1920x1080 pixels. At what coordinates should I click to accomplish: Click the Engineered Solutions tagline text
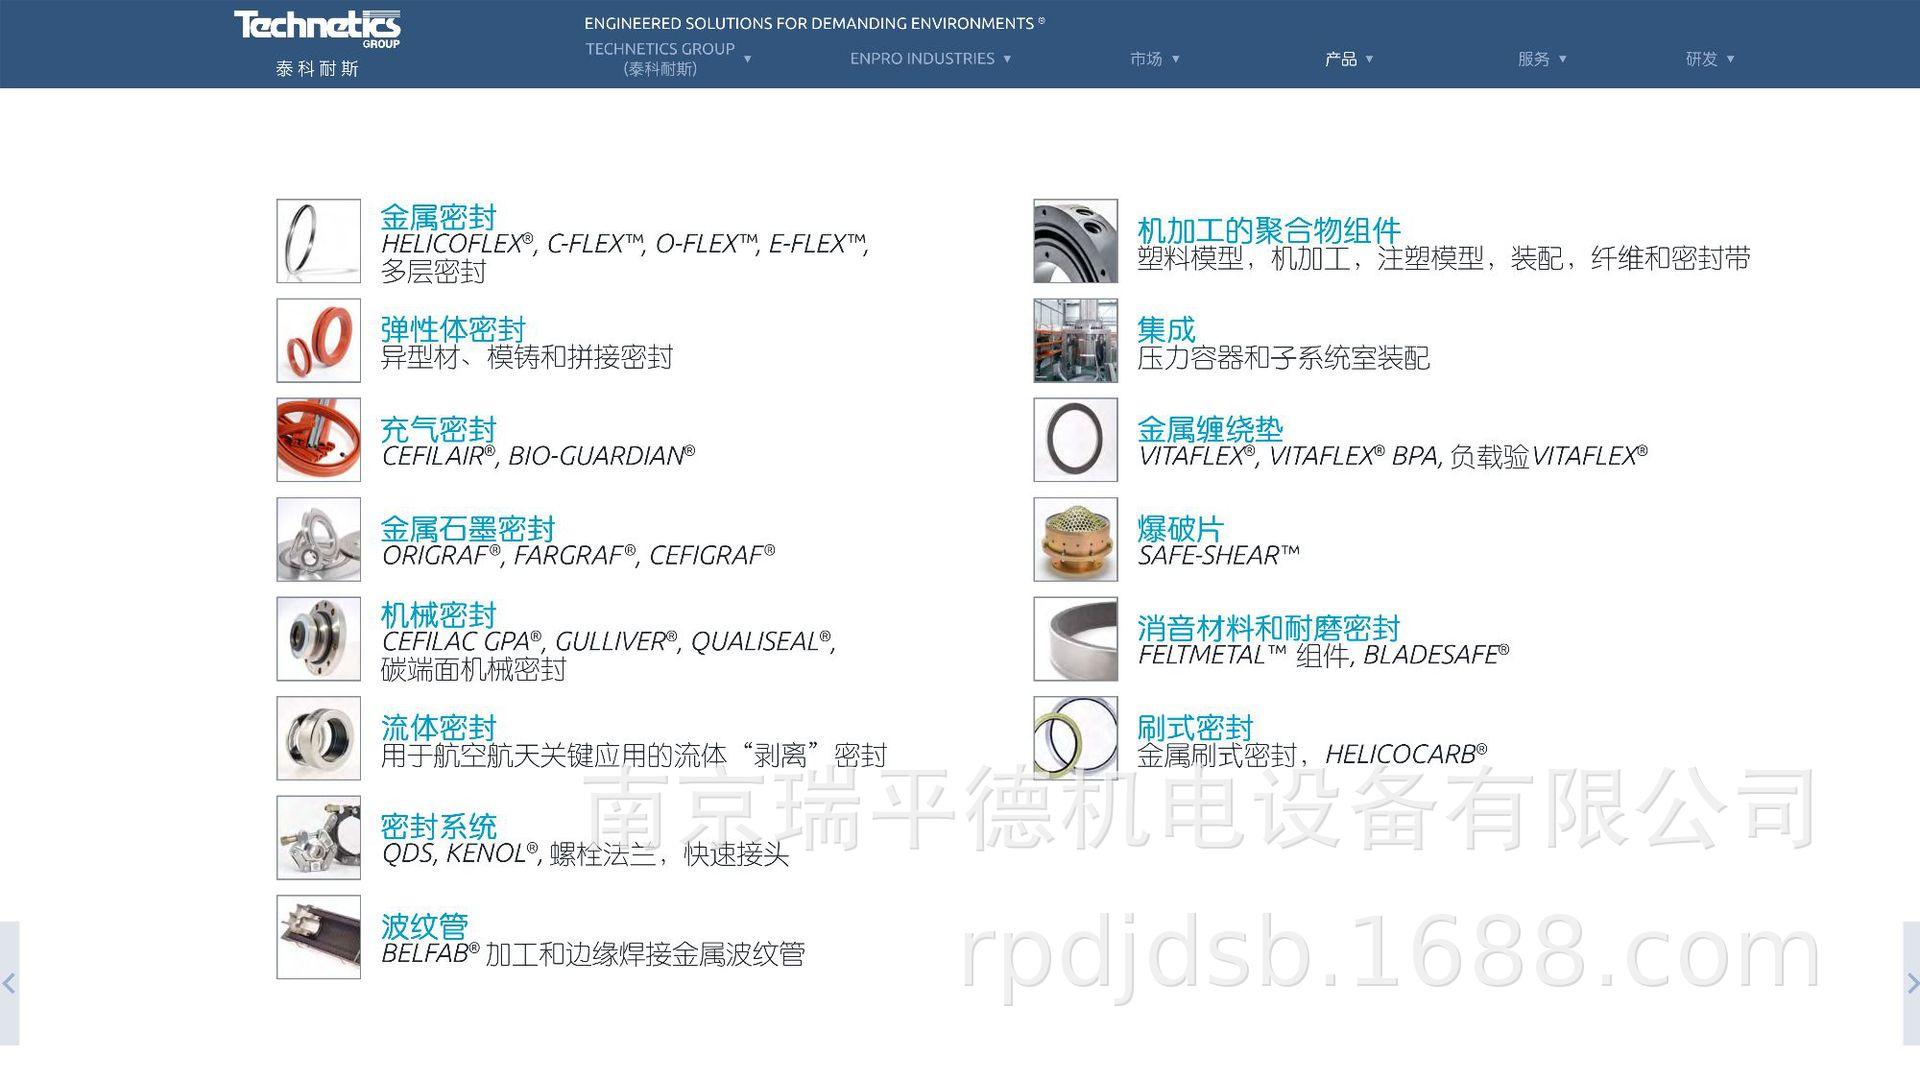pos(814,23)
